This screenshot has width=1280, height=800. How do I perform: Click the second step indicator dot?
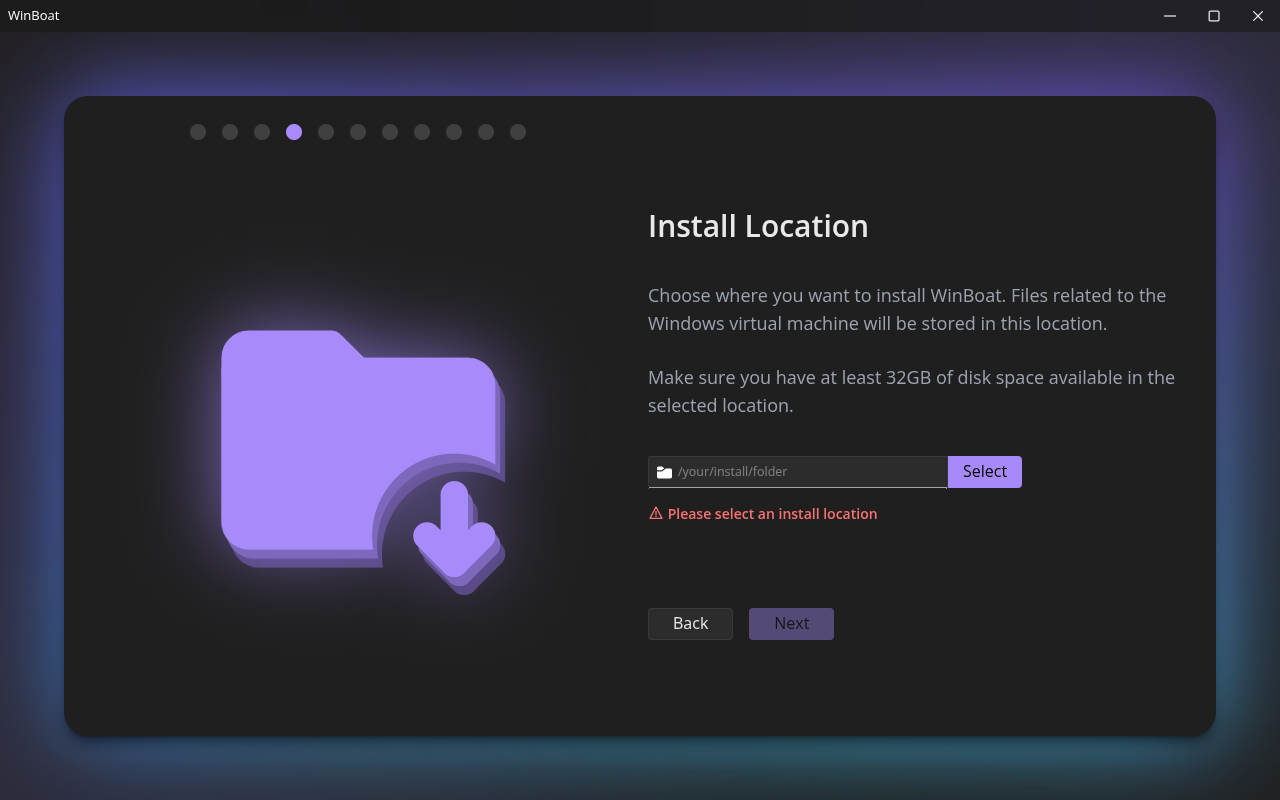230,132
